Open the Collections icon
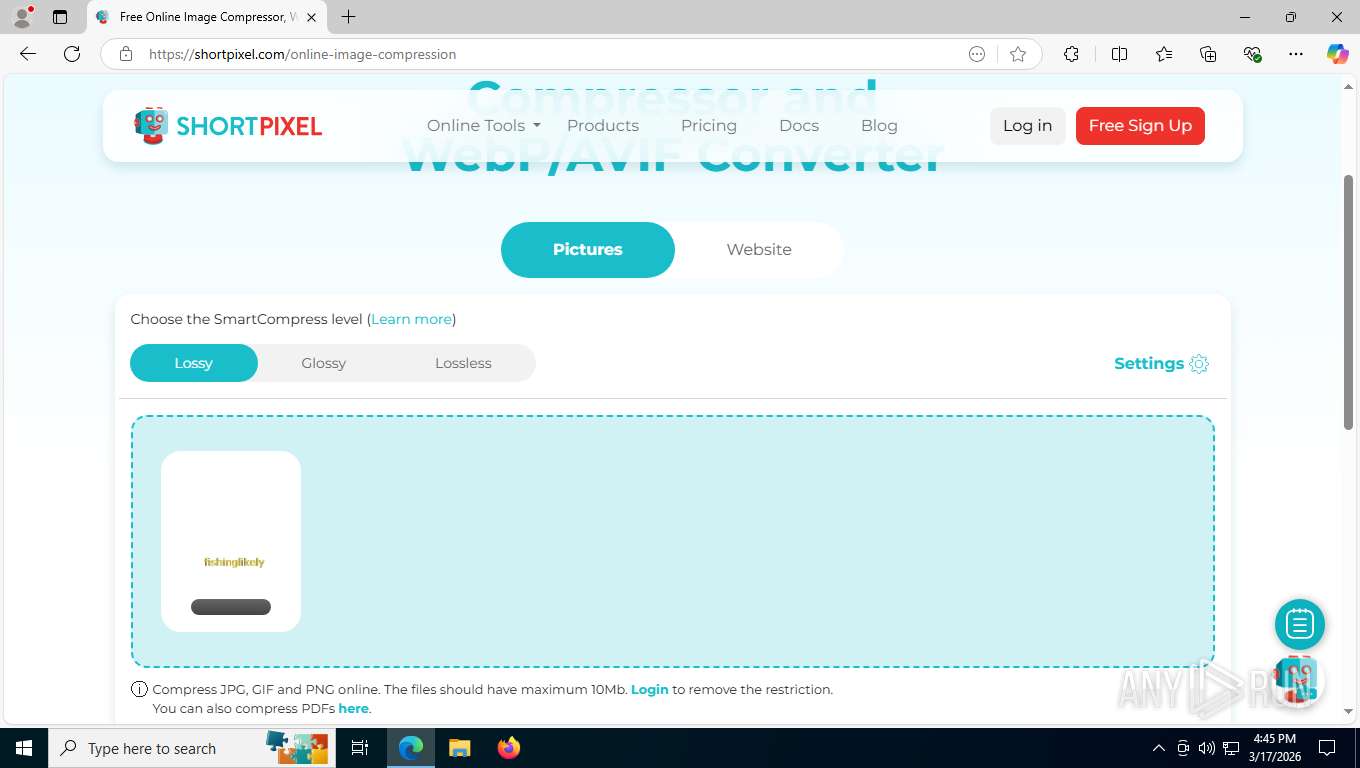Screen dimensions: 1360x768 pyautogui.click(x=1208, y=54)
